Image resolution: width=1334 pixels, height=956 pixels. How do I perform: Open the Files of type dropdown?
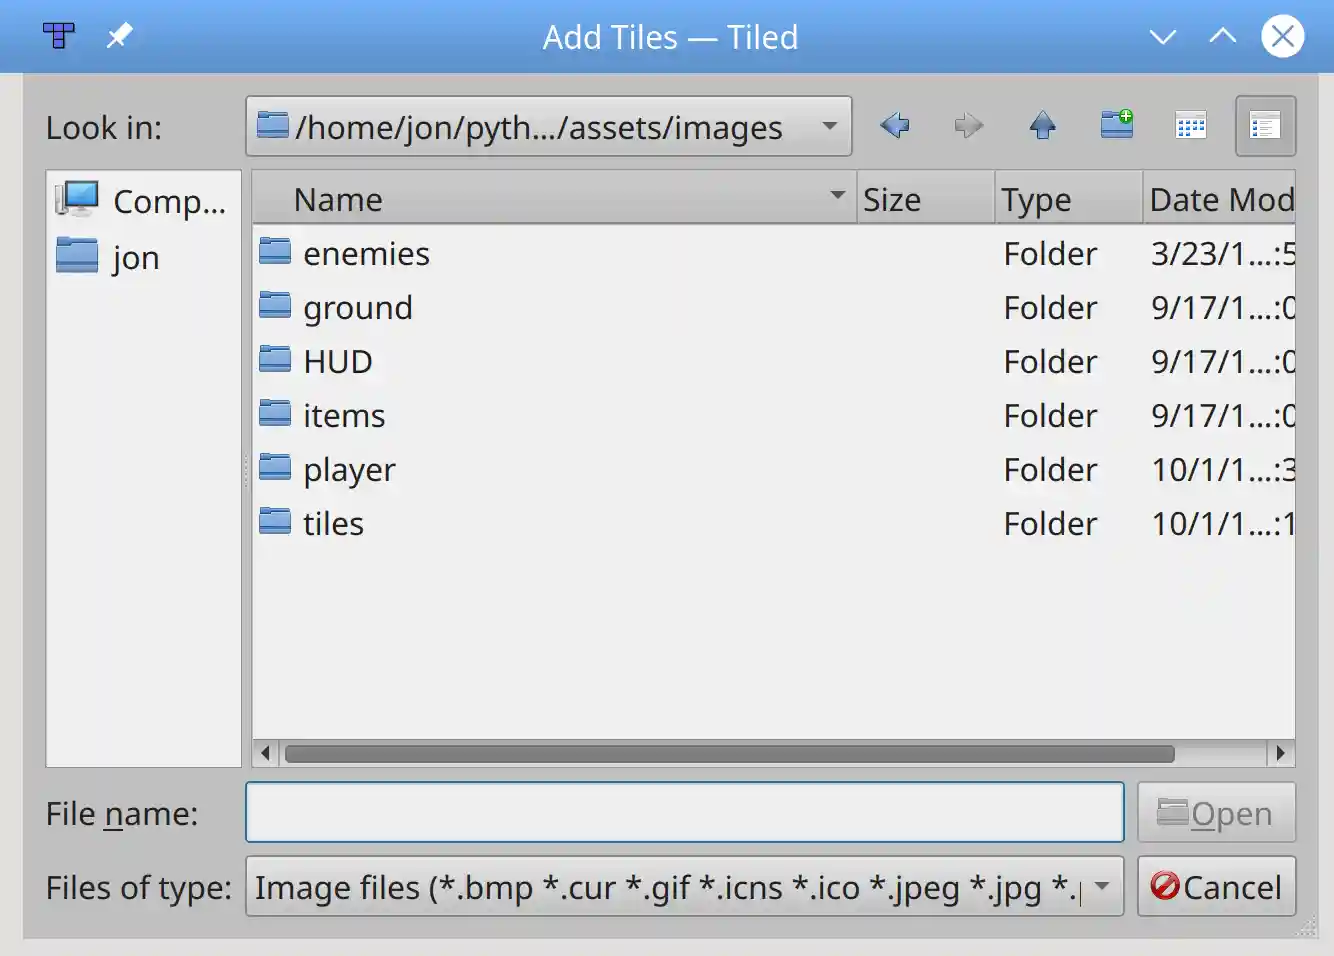[x=1101, y=887]
